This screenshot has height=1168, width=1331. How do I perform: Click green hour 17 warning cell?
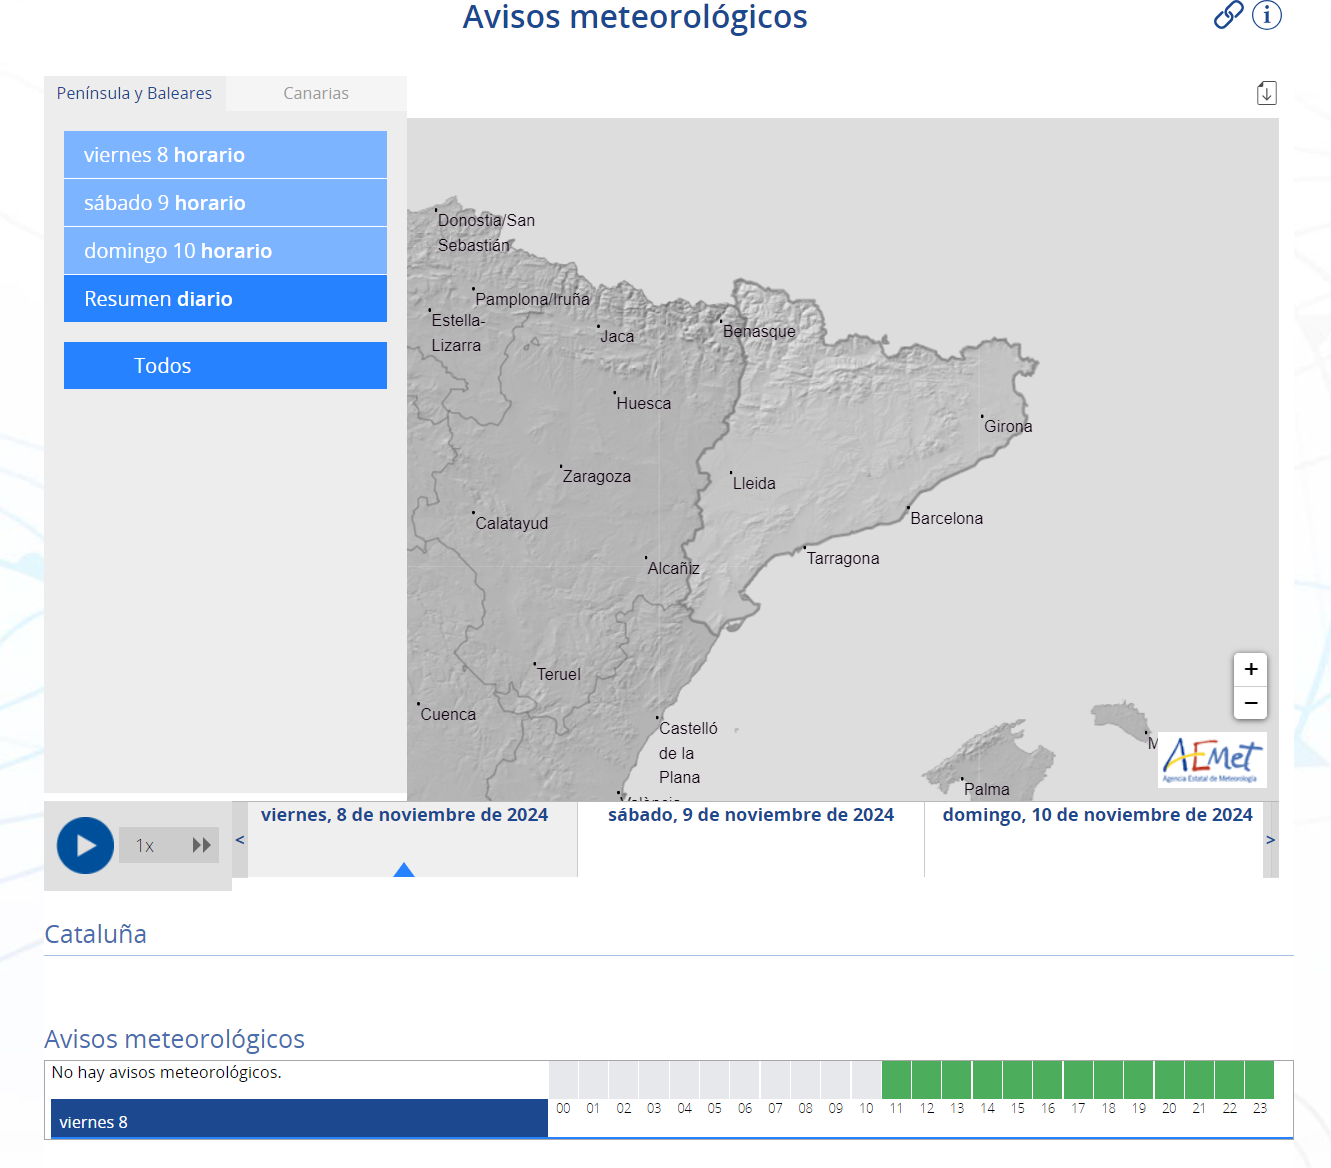pyautogui.click(x=1078, y=1080)
